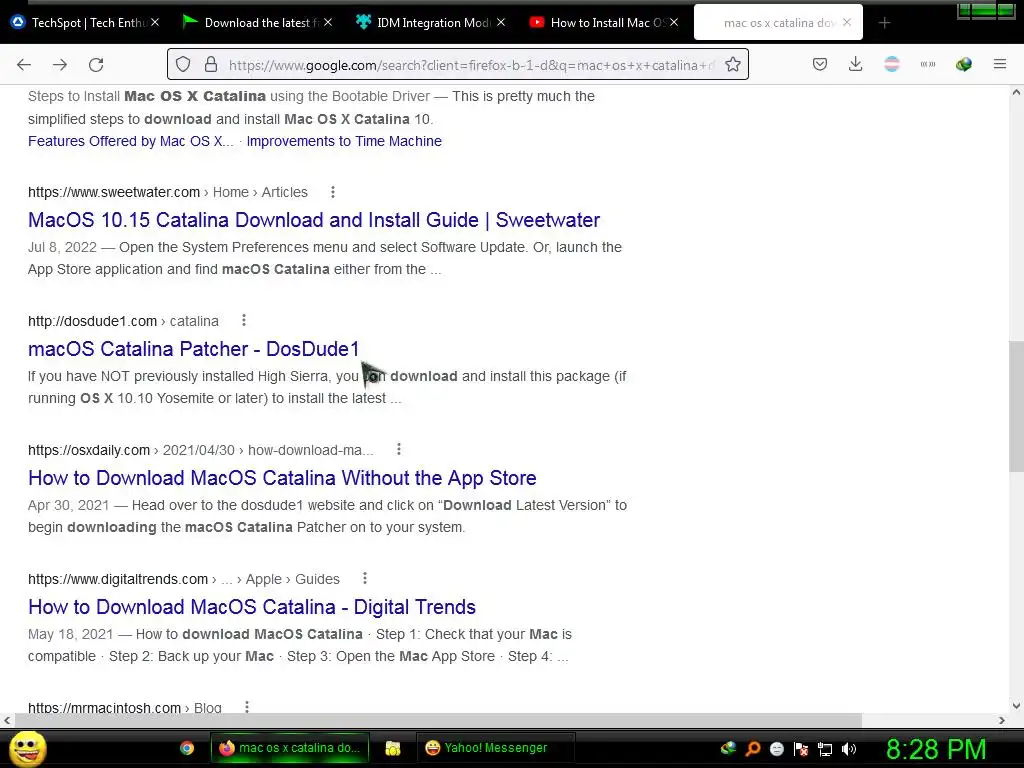1024x768 pixels.
Task: Save page to Pocket
Action: tap(820, 64)
